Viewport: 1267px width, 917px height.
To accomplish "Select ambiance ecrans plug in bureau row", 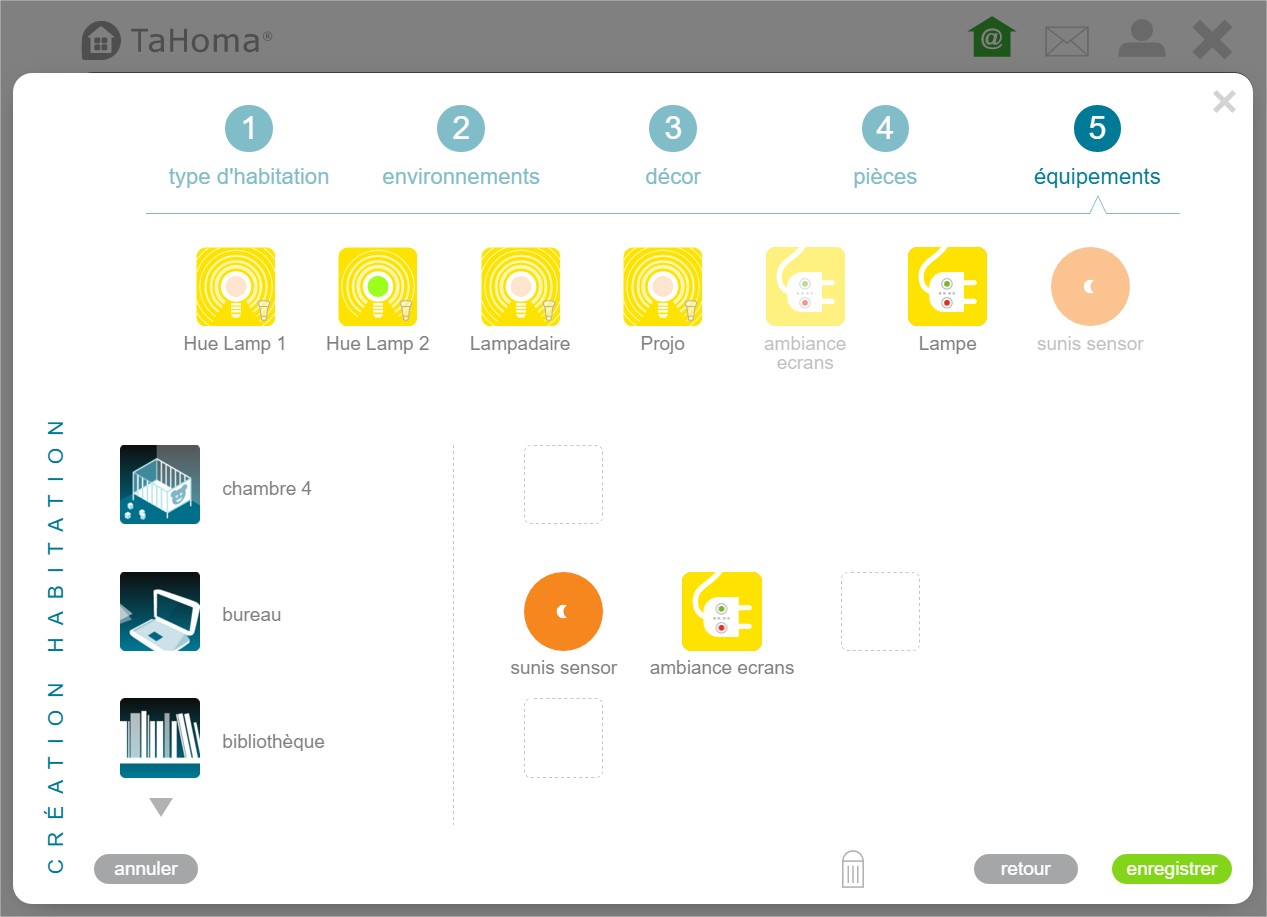I will tap(721, 611).
